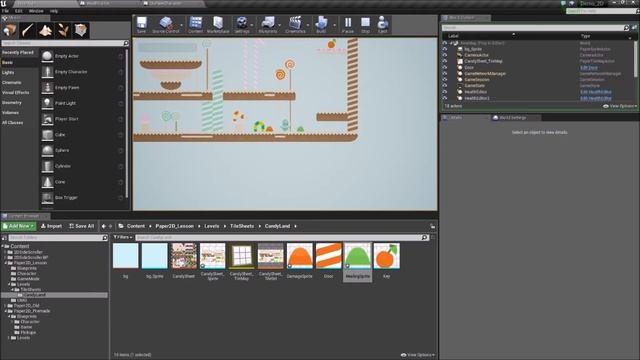Viewport: 640px width, 360px height.
Task: Click the Import button
Action: pos(51,226)
